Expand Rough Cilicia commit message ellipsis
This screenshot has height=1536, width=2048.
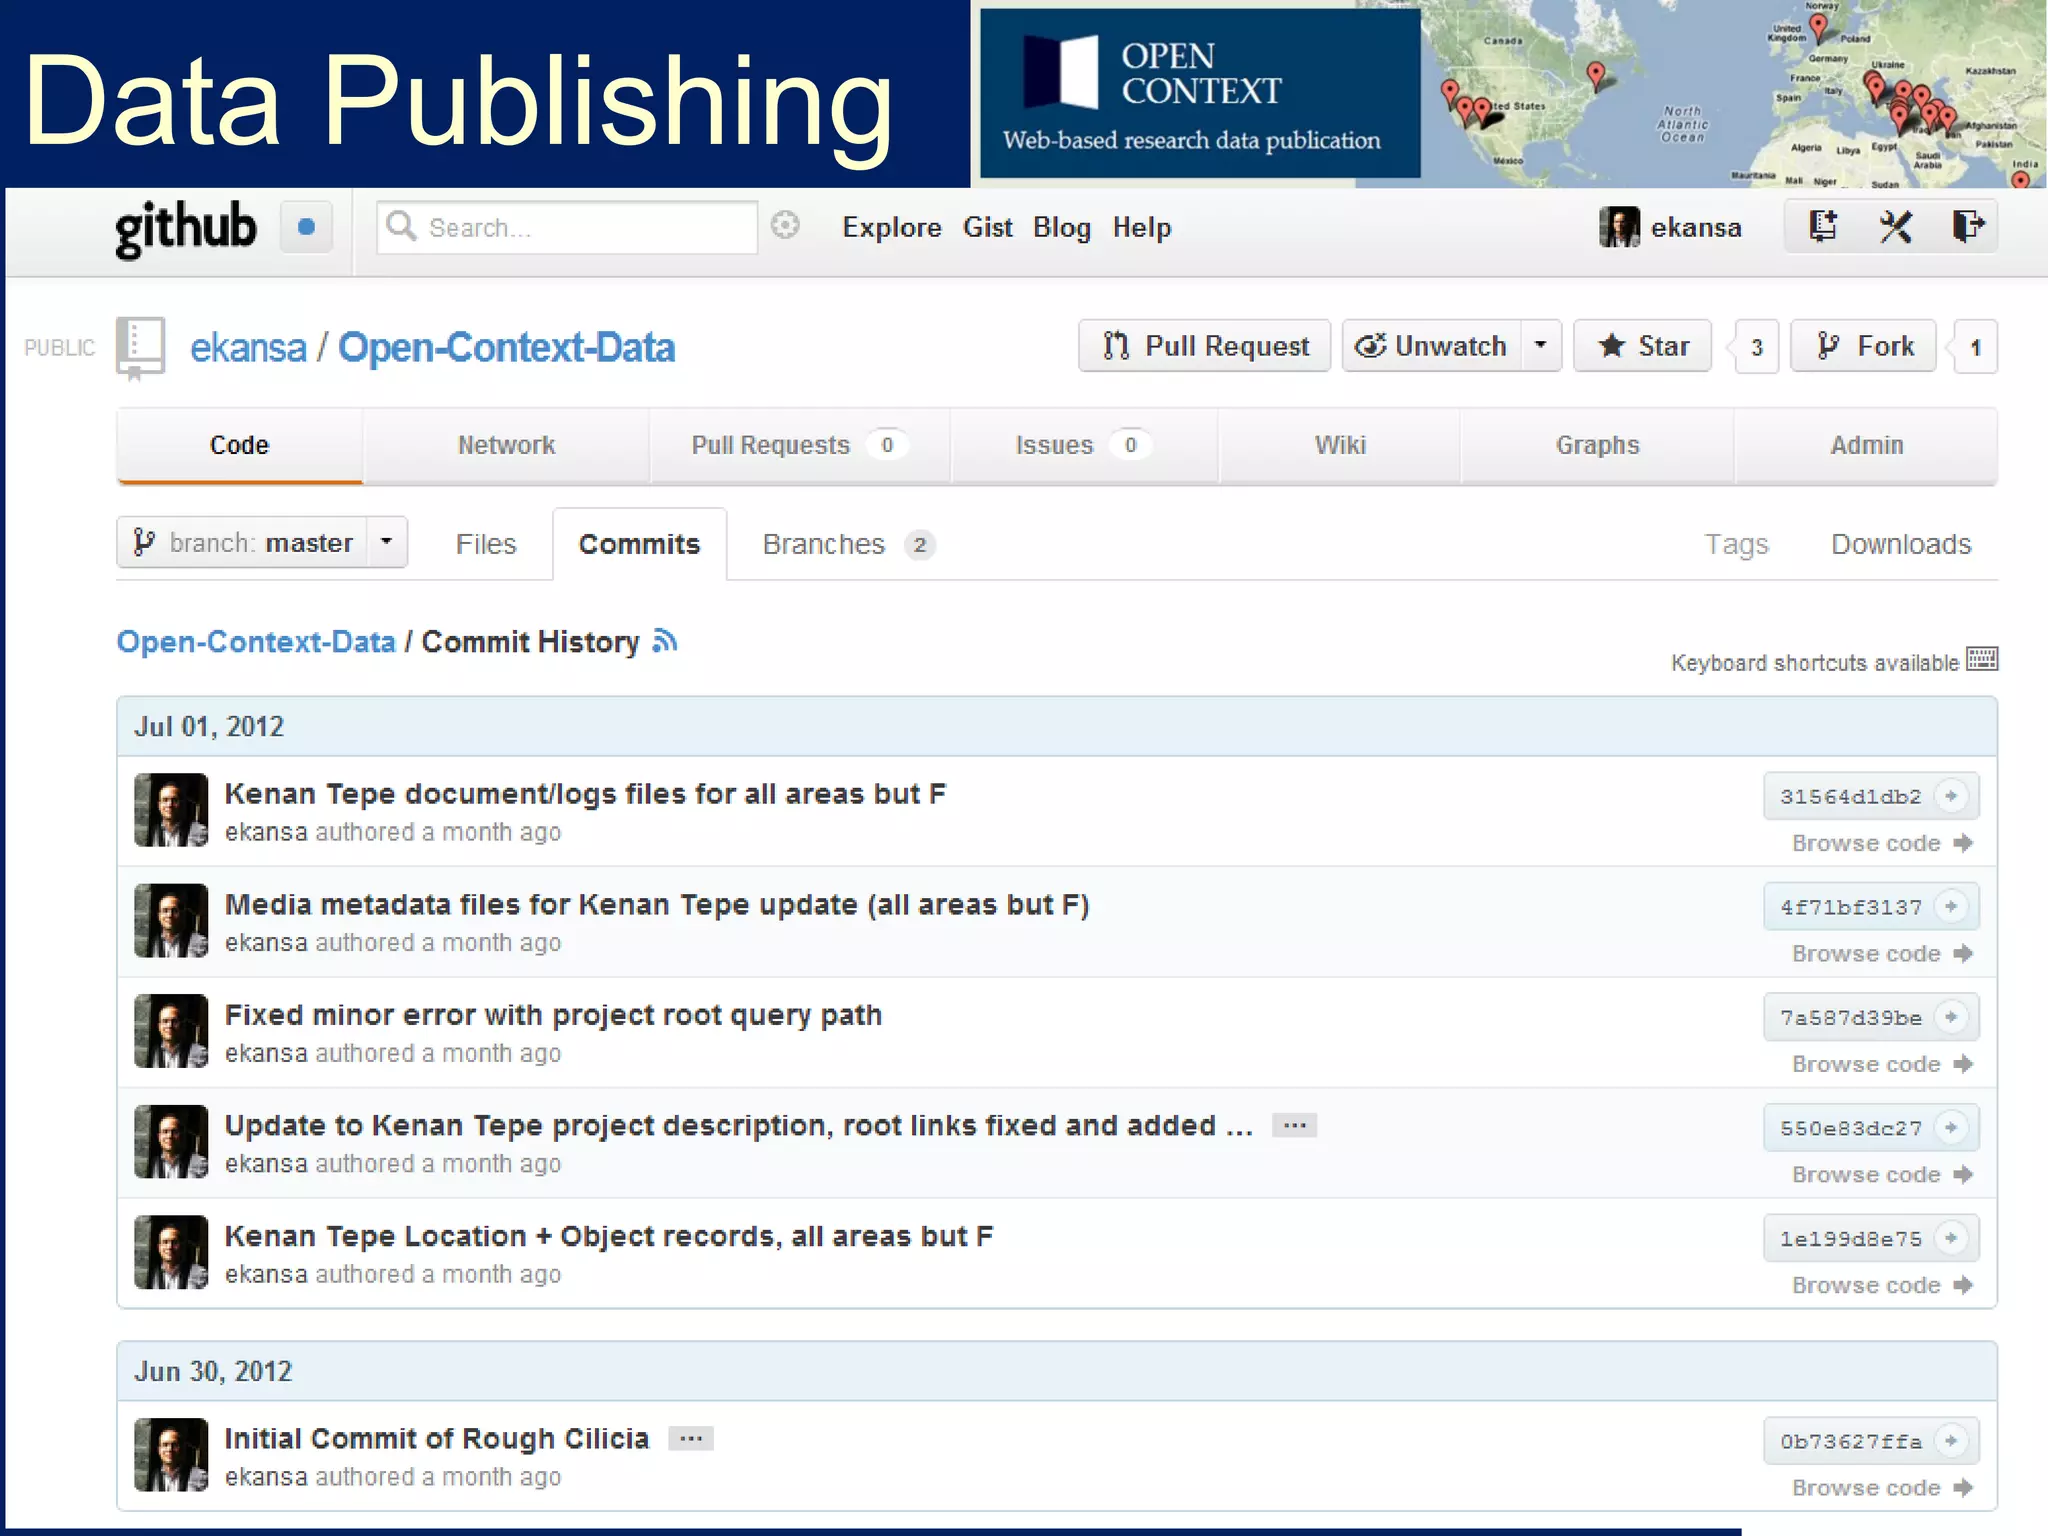[x=691, y=1439]
